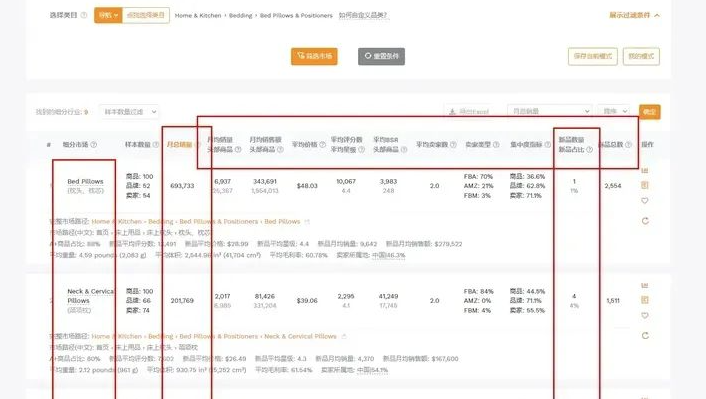This screenshot has width=706, height=399.
Task: Refresh the Neck & Cervical Pillows row
Action: click(645, 336)
